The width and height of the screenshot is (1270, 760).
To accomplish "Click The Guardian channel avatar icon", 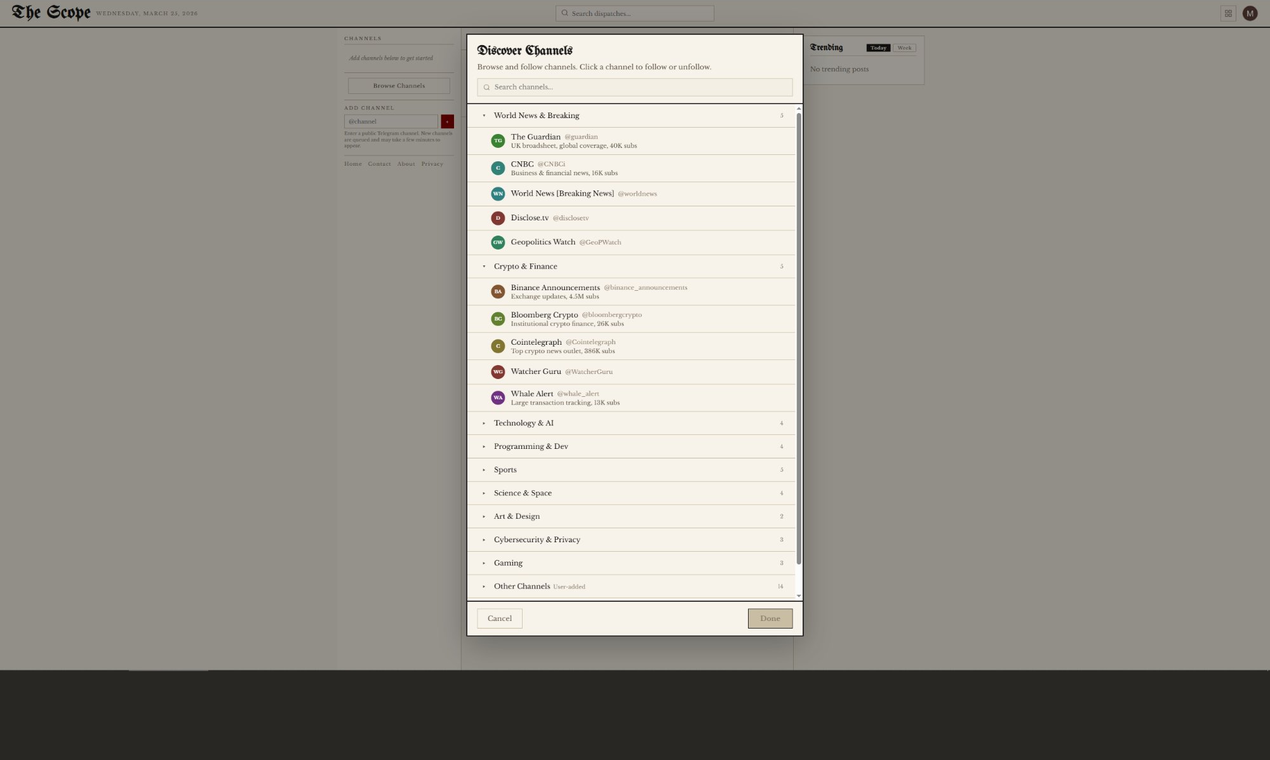I will [x=498, y=141].
